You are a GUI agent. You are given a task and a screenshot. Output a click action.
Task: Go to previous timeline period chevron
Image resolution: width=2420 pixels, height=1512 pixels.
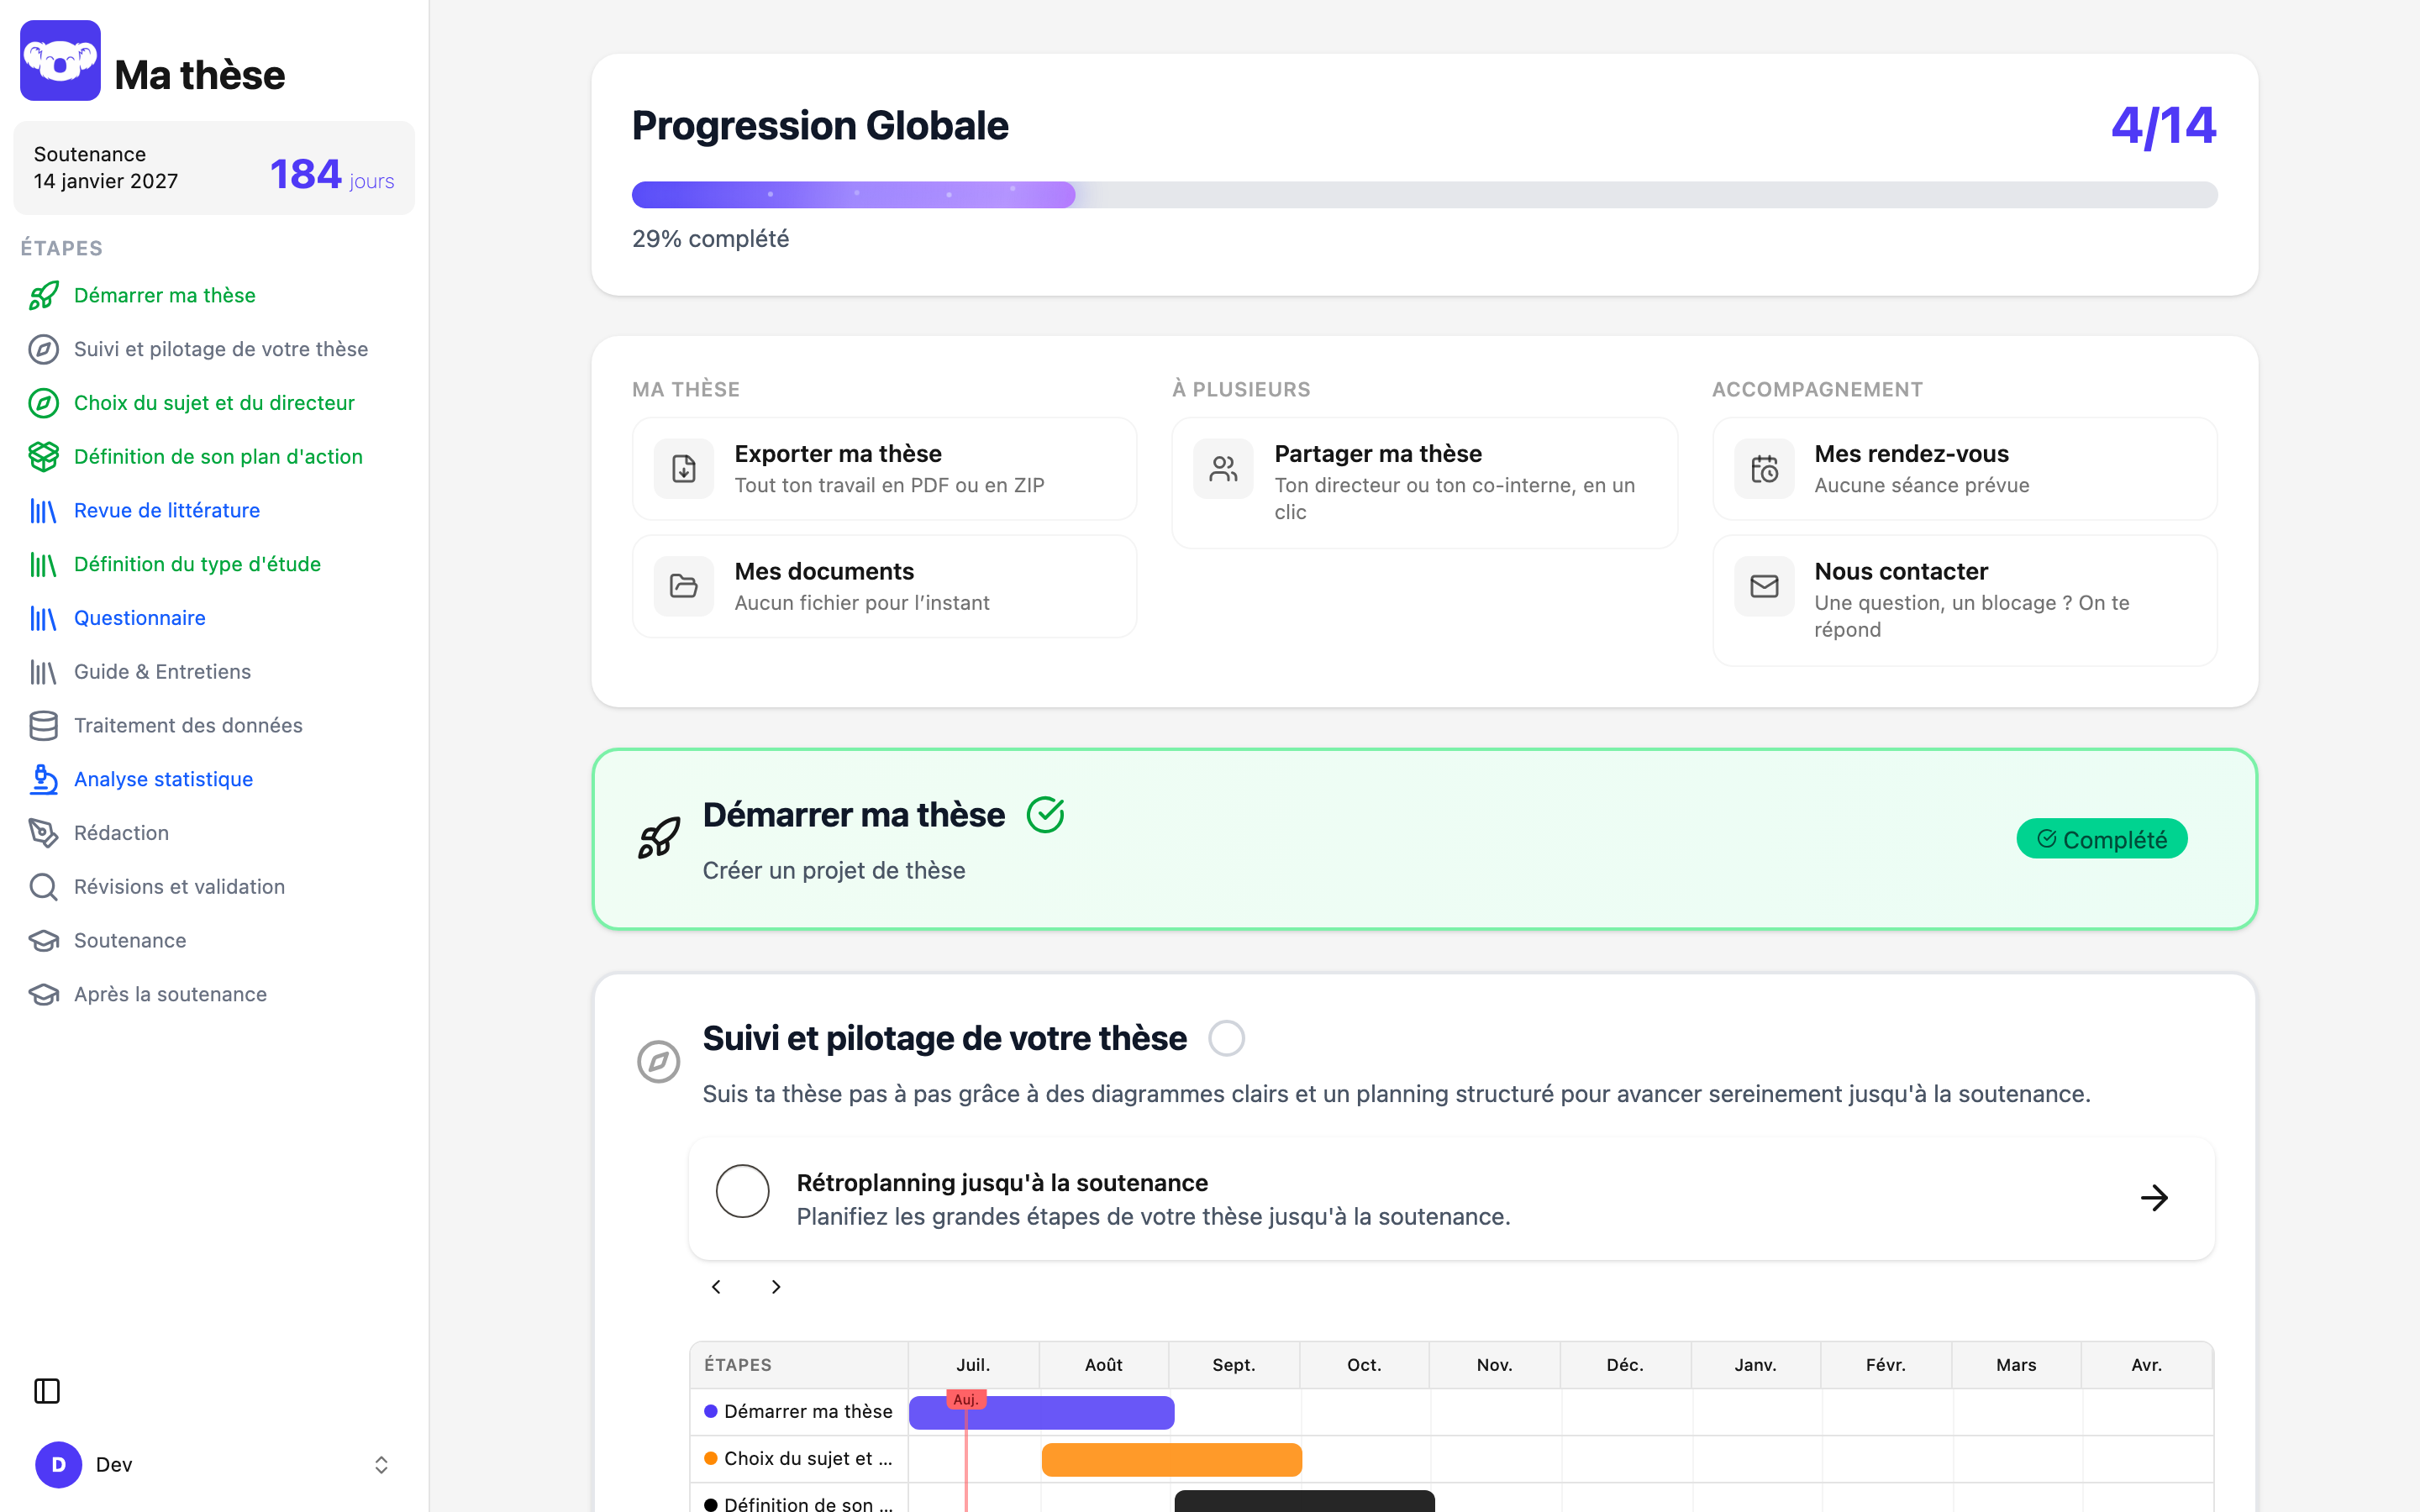(x=716, y=1287)
